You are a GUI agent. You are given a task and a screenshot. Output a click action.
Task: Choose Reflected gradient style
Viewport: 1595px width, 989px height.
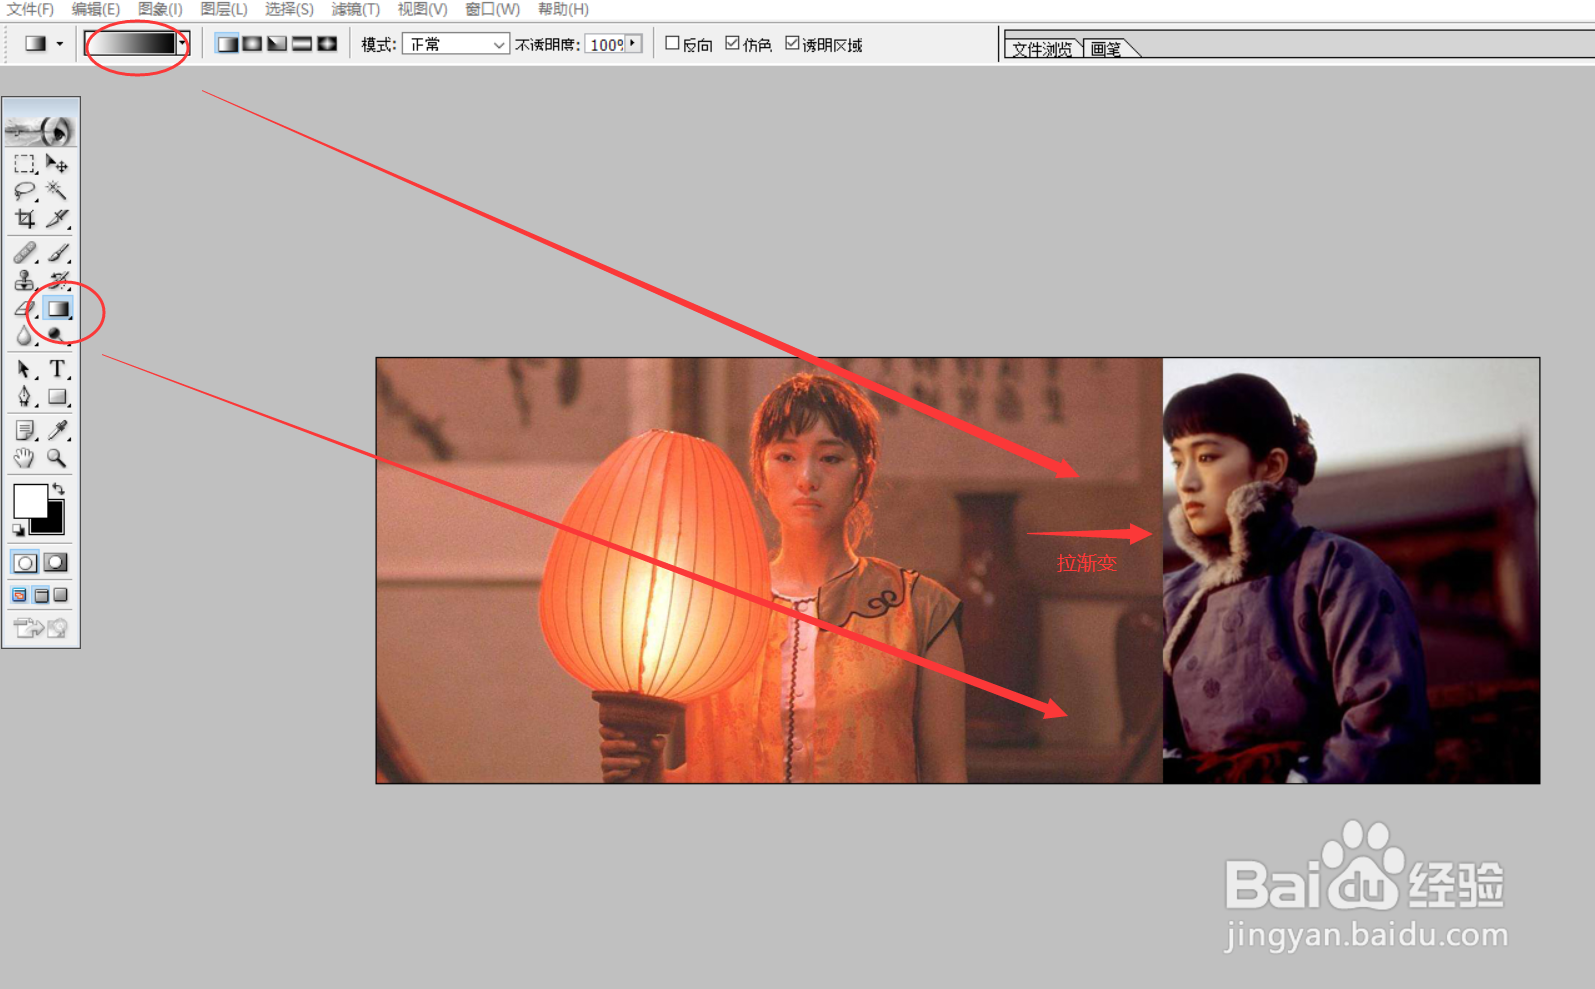coord(302,44)
